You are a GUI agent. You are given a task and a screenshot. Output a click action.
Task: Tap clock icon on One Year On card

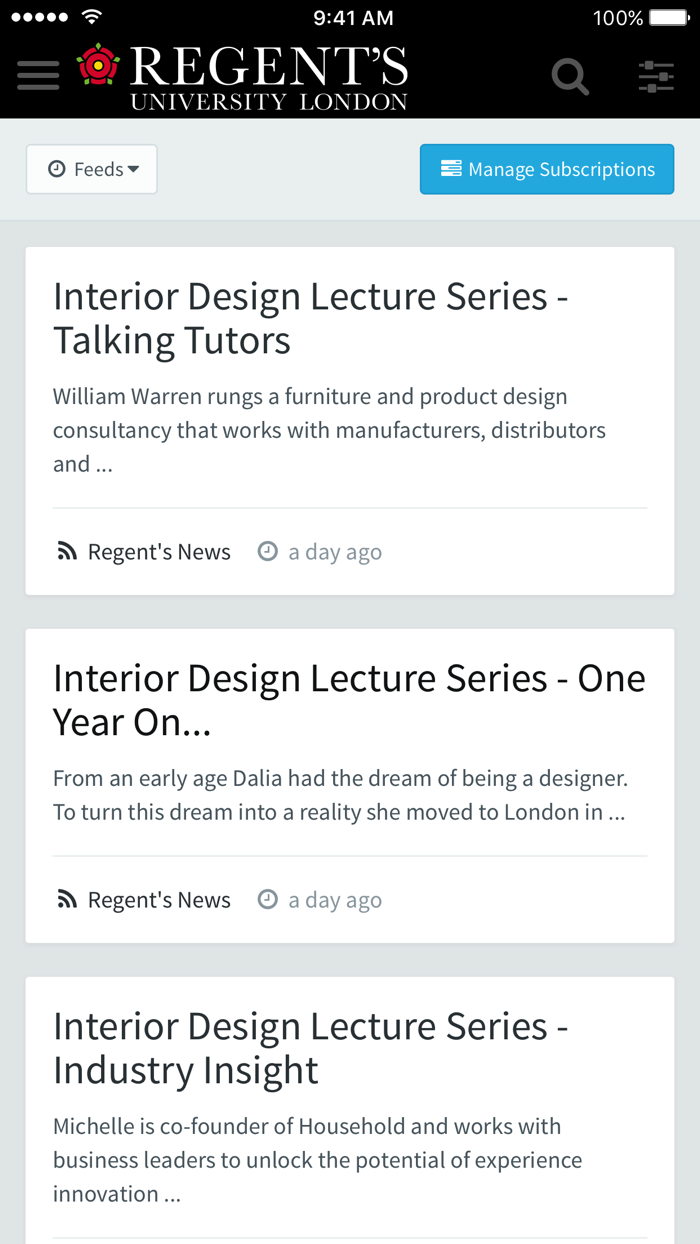pos(267,899)
